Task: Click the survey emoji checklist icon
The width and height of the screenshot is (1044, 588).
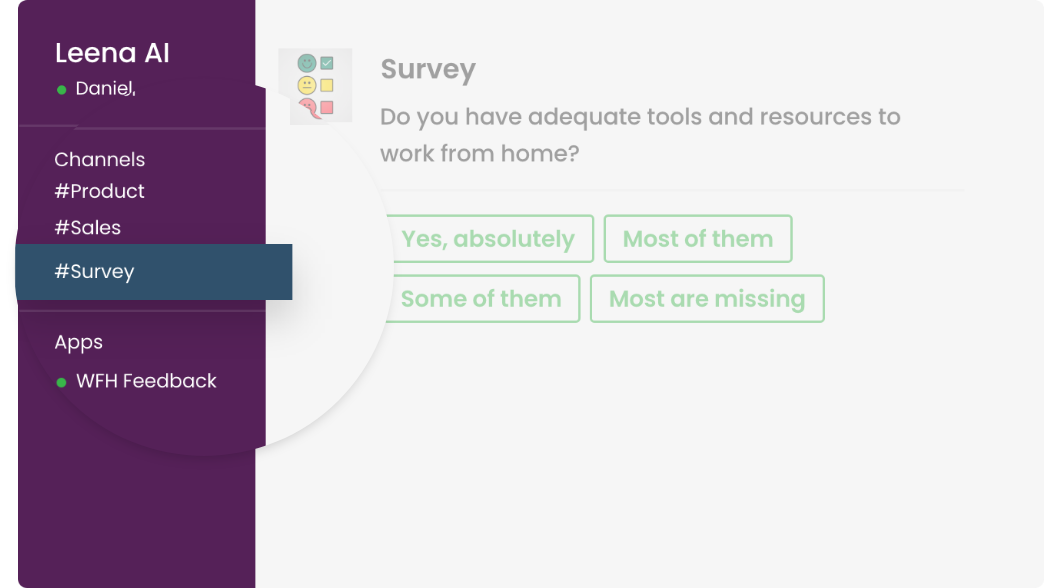Action: (315, 86)
